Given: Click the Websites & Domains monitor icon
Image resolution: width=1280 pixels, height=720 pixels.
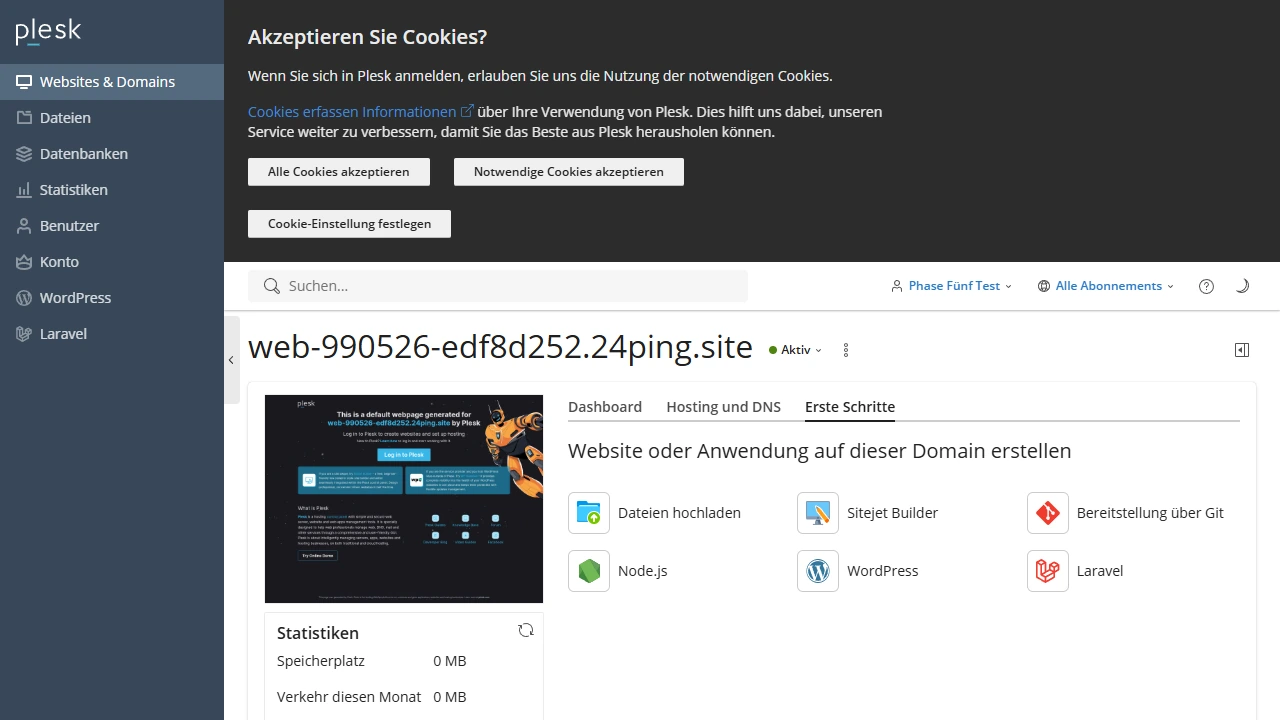Looking at the screenshot, I should pyautogui.click(x=24, y=82).
